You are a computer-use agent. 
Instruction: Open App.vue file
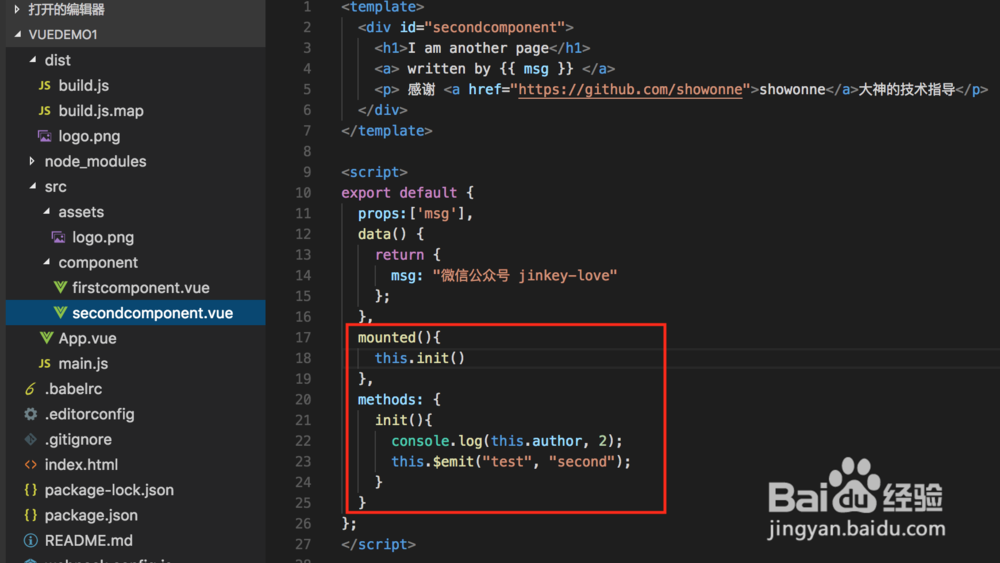87,339
